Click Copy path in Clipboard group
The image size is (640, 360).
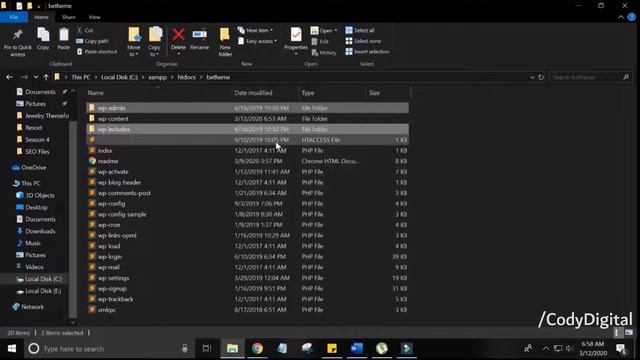(92, 41)
